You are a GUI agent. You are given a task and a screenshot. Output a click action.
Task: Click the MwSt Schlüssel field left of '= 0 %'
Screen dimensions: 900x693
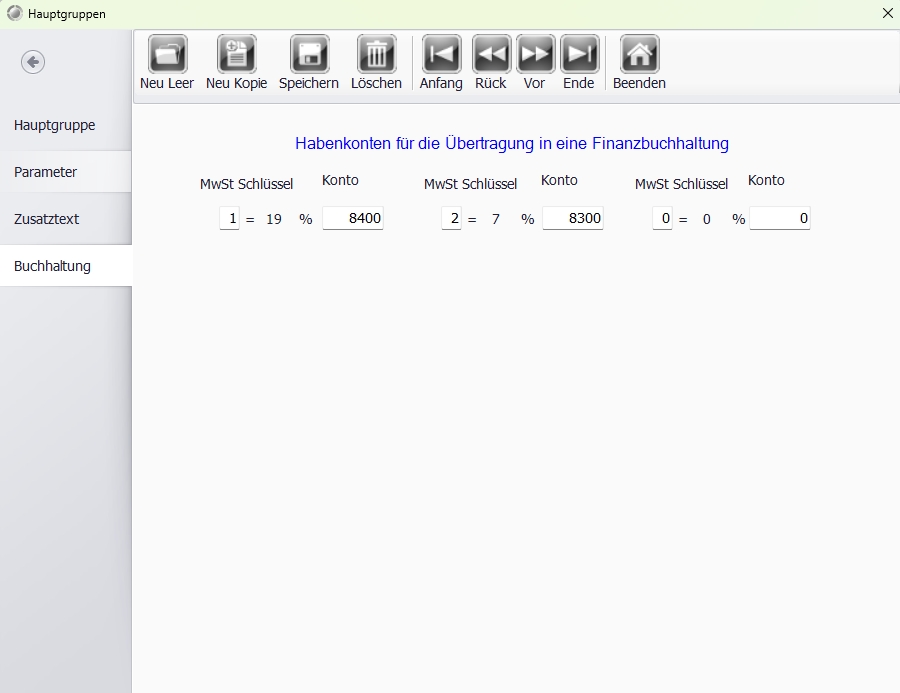pos(662,218)
